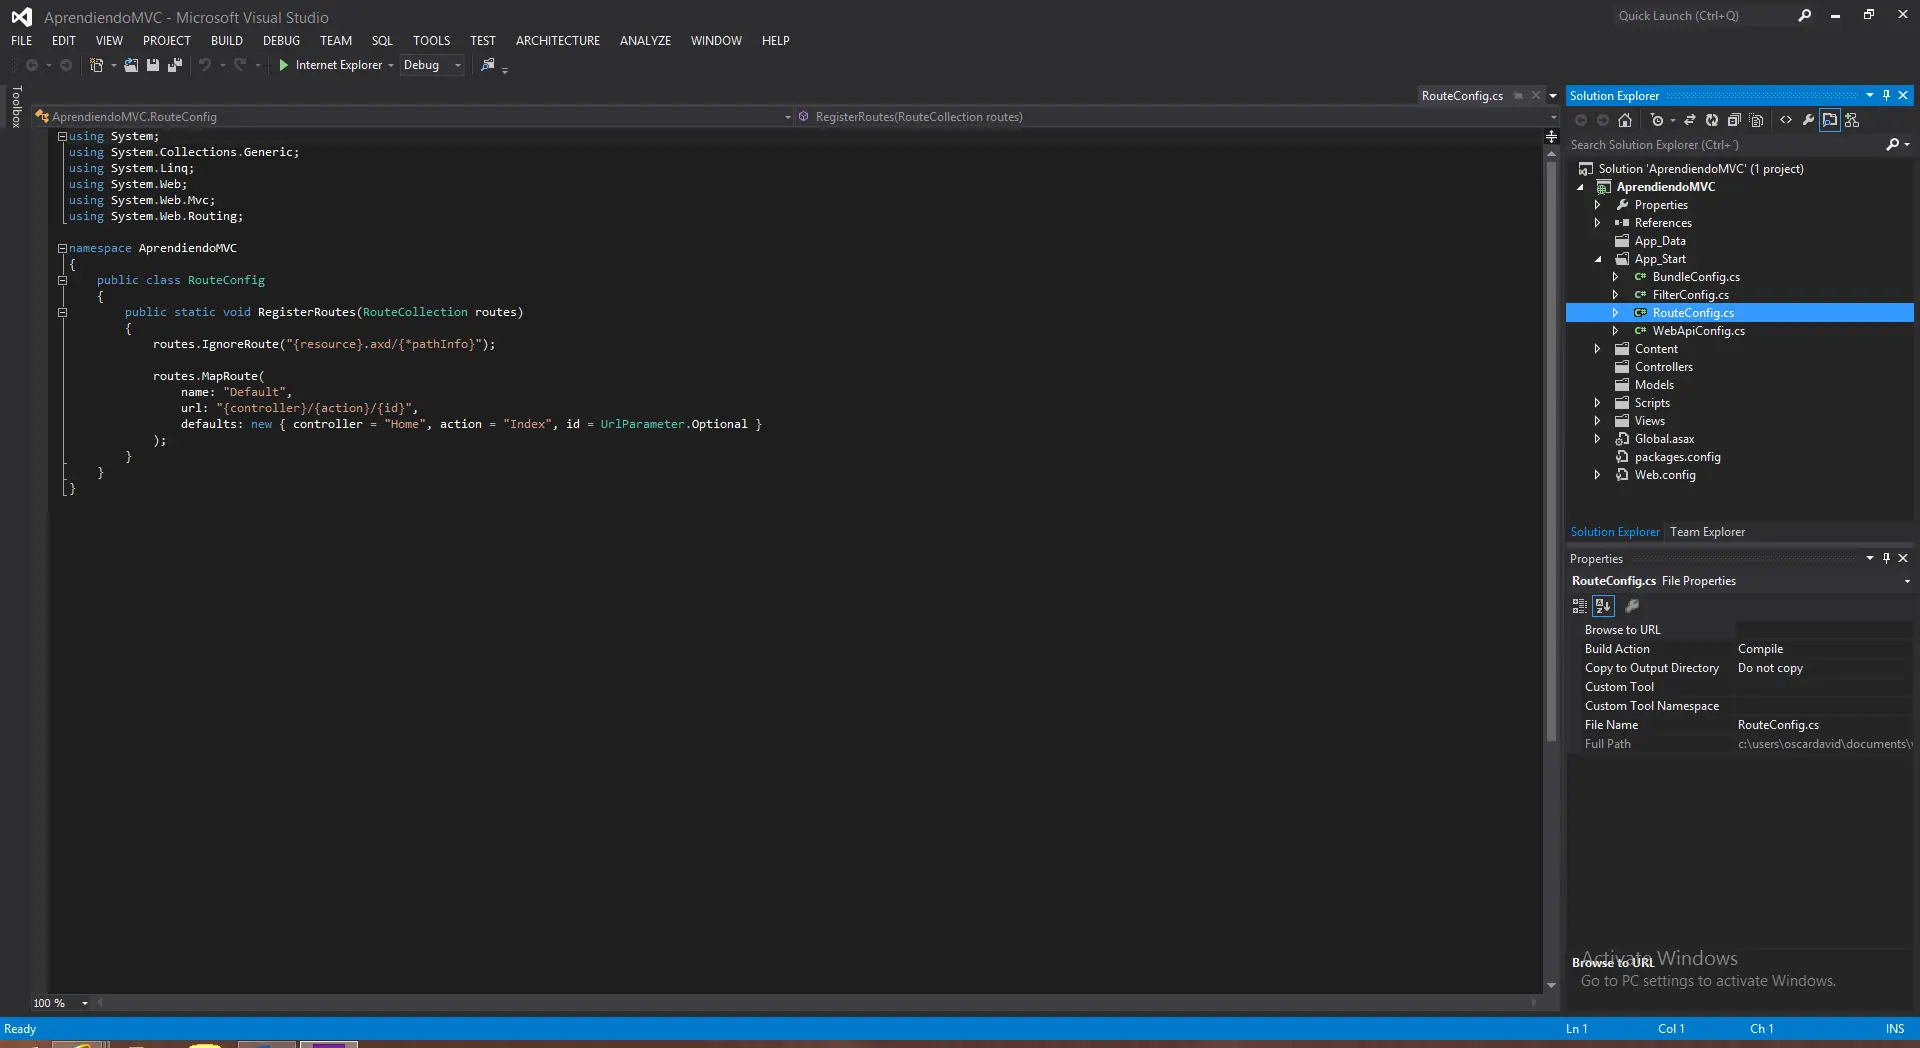This screenshot has width=1920, height=1048.
Task: Collapse the namespace AprendiendoMVC block
Action: click(62, 248)
